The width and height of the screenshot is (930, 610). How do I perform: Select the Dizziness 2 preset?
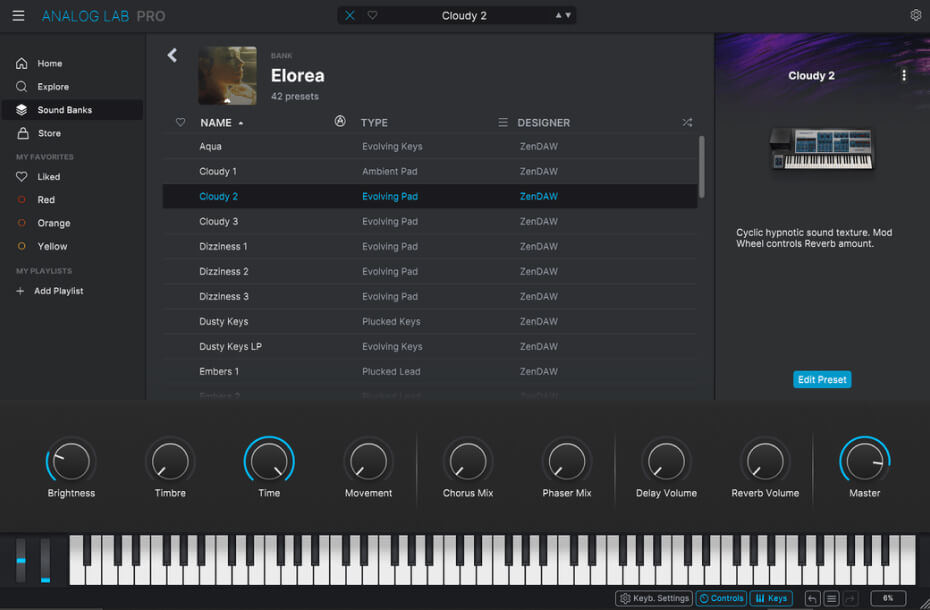[x=429, y=271]
